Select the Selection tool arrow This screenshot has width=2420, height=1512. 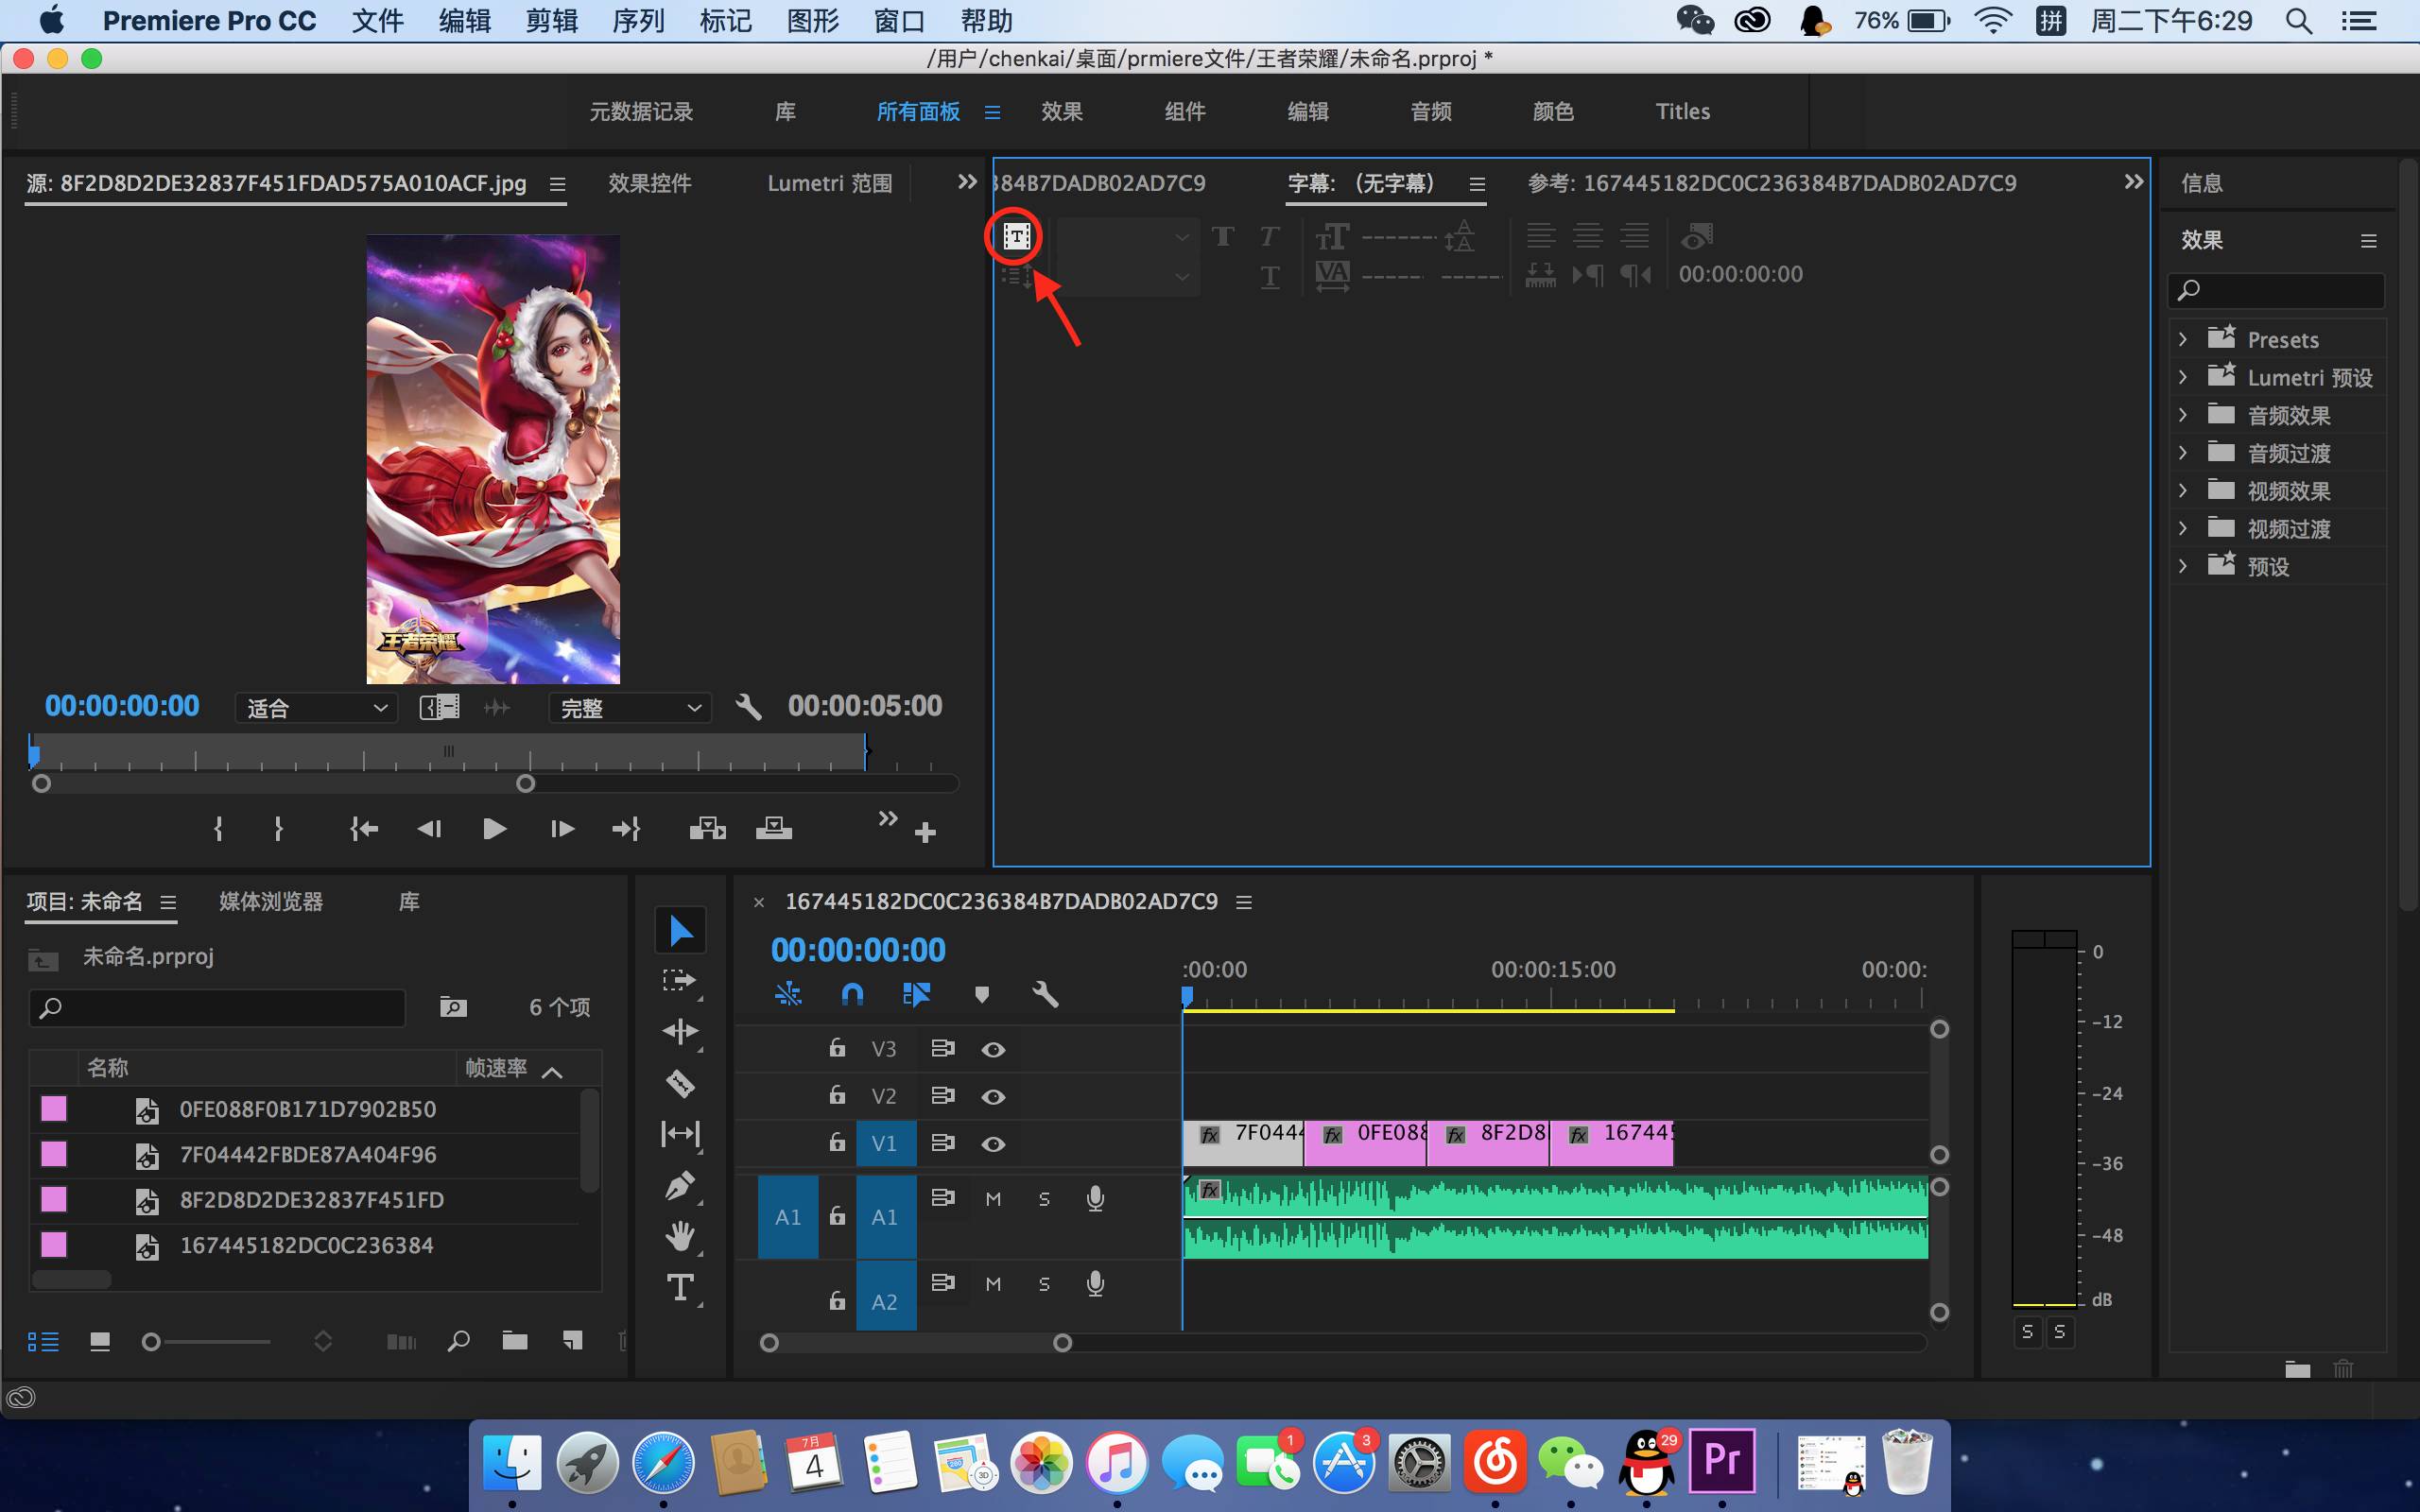(x=680, y=930)
